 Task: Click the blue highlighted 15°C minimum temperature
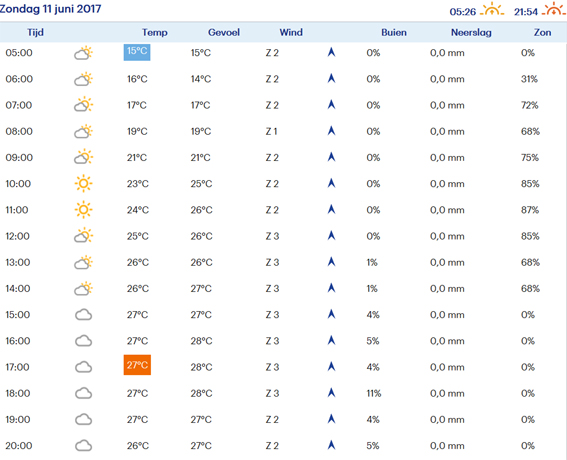pos(137,52)
